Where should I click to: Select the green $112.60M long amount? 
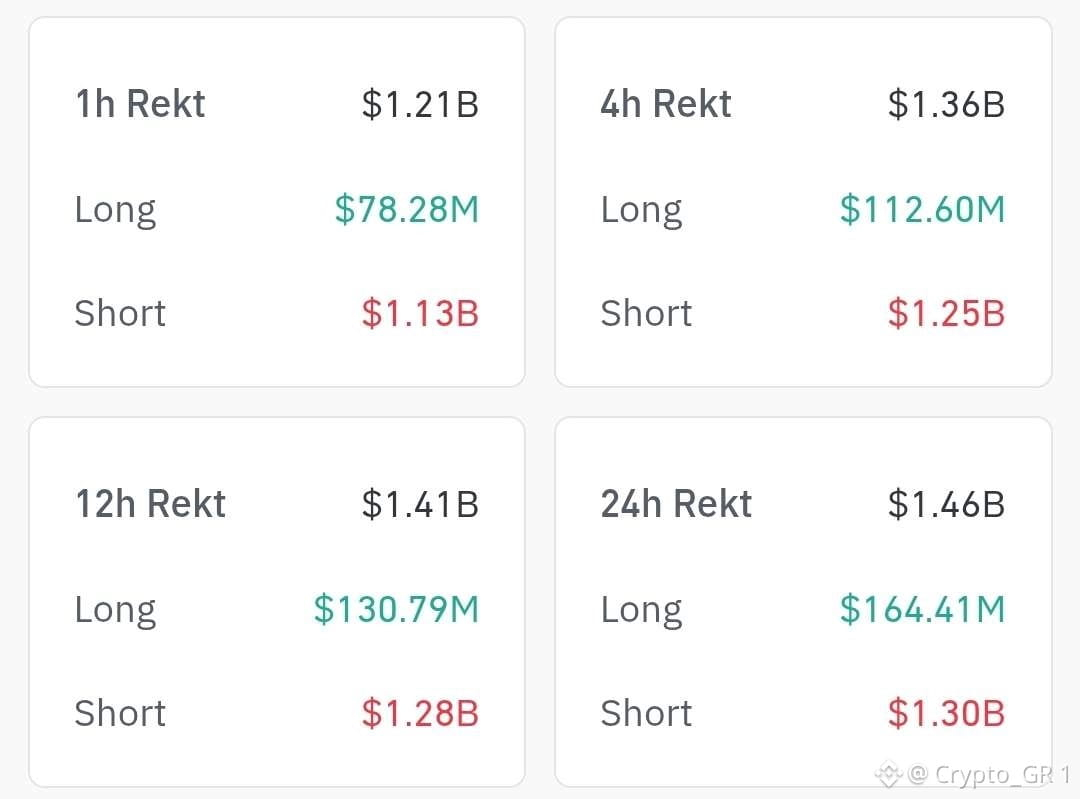click(922, 209)
